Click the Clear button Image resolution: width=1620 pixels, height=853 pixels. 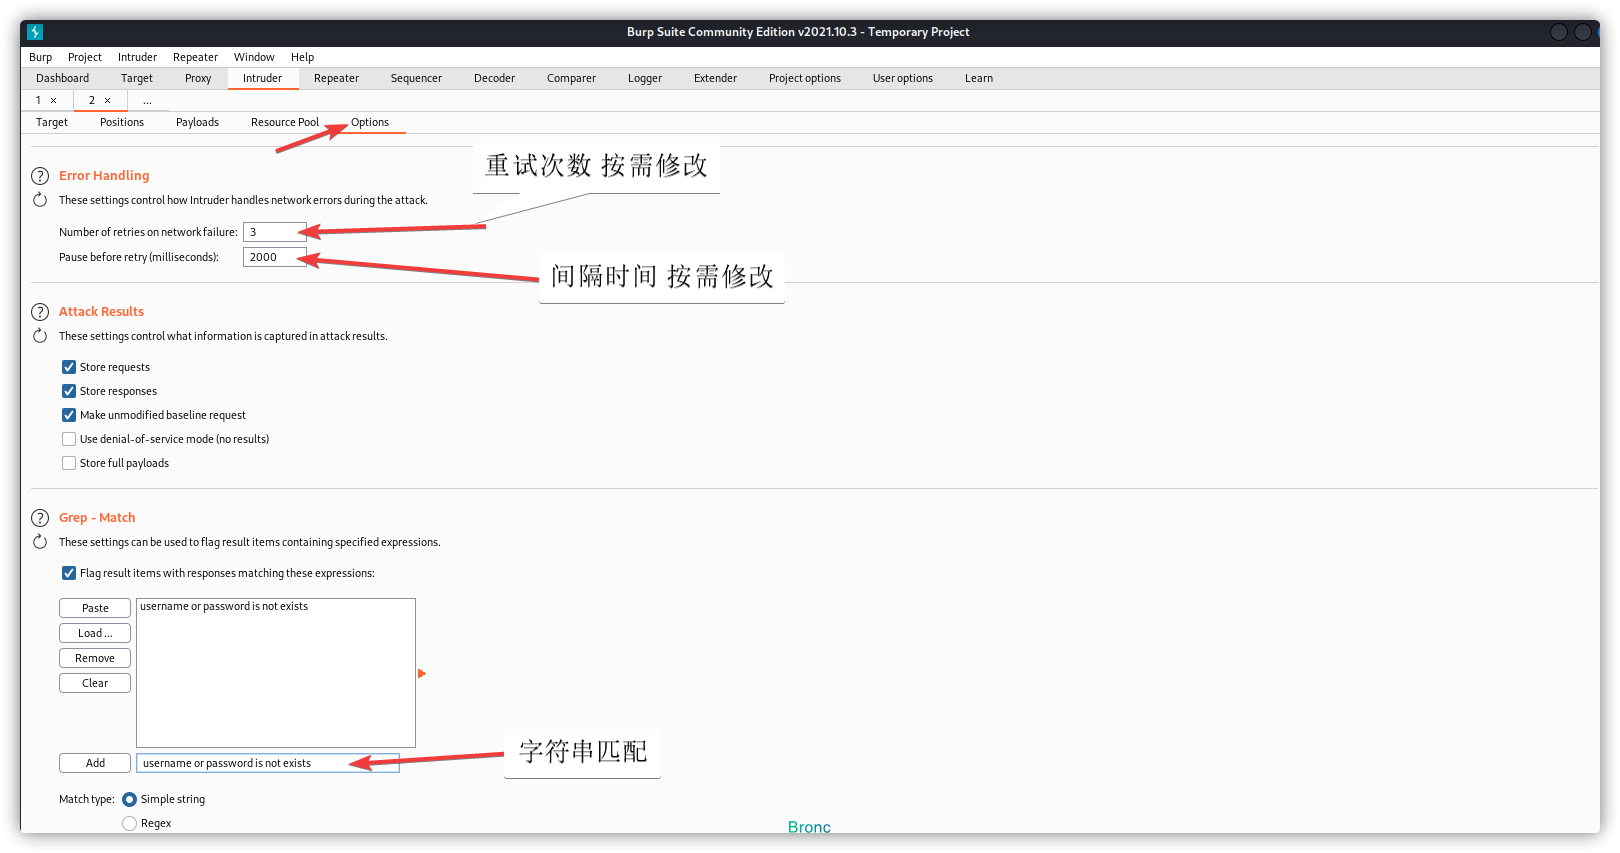pos(95,683)
